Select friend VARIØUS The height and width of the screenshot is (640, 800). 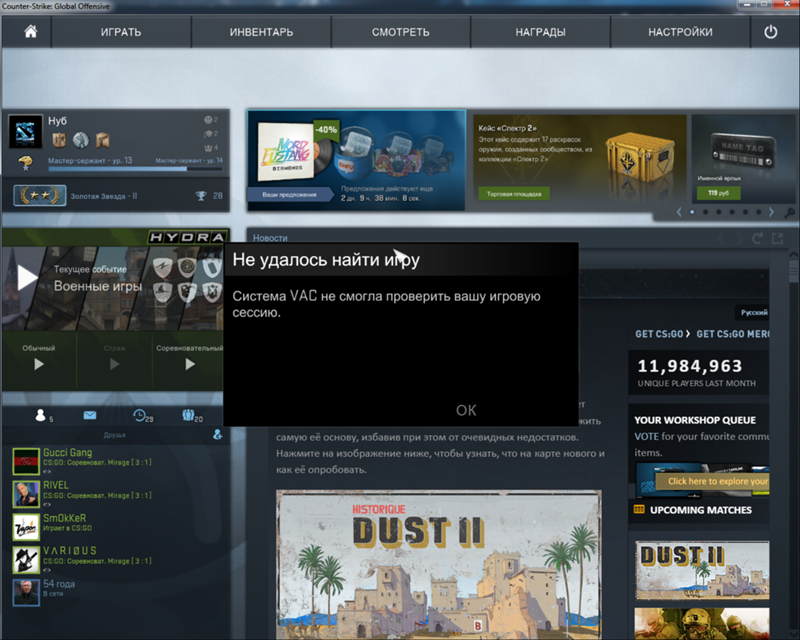[117, 559]
